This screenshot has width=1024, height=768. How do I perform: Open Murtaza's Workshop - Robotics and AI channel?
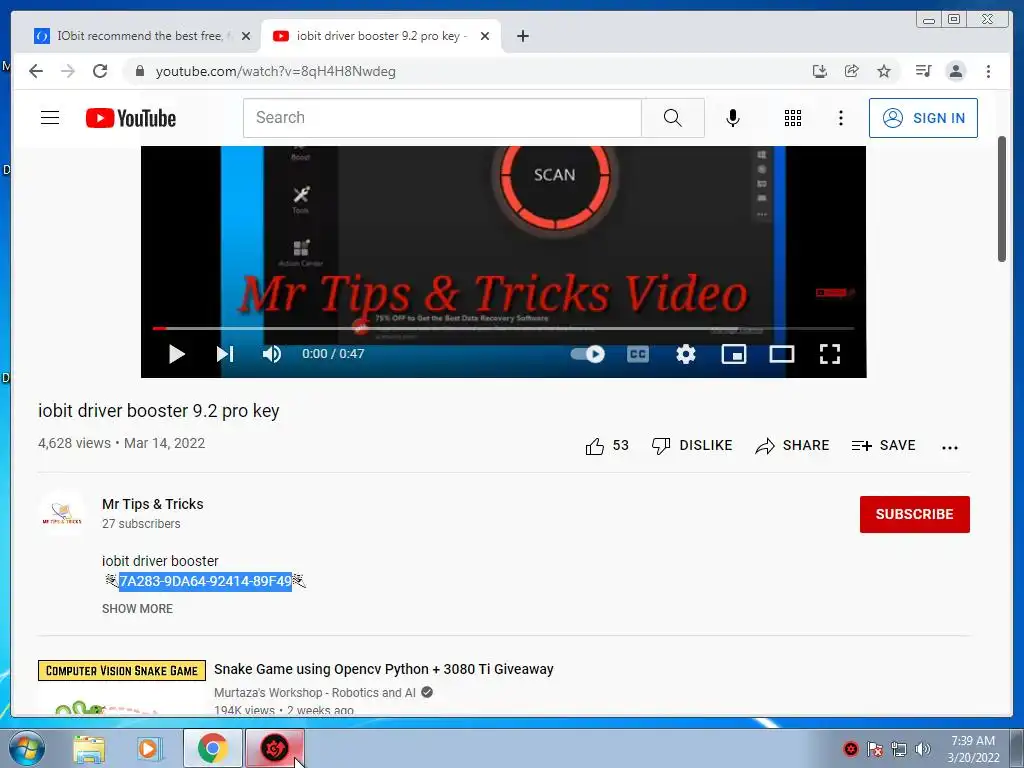[x=315, y=693]
